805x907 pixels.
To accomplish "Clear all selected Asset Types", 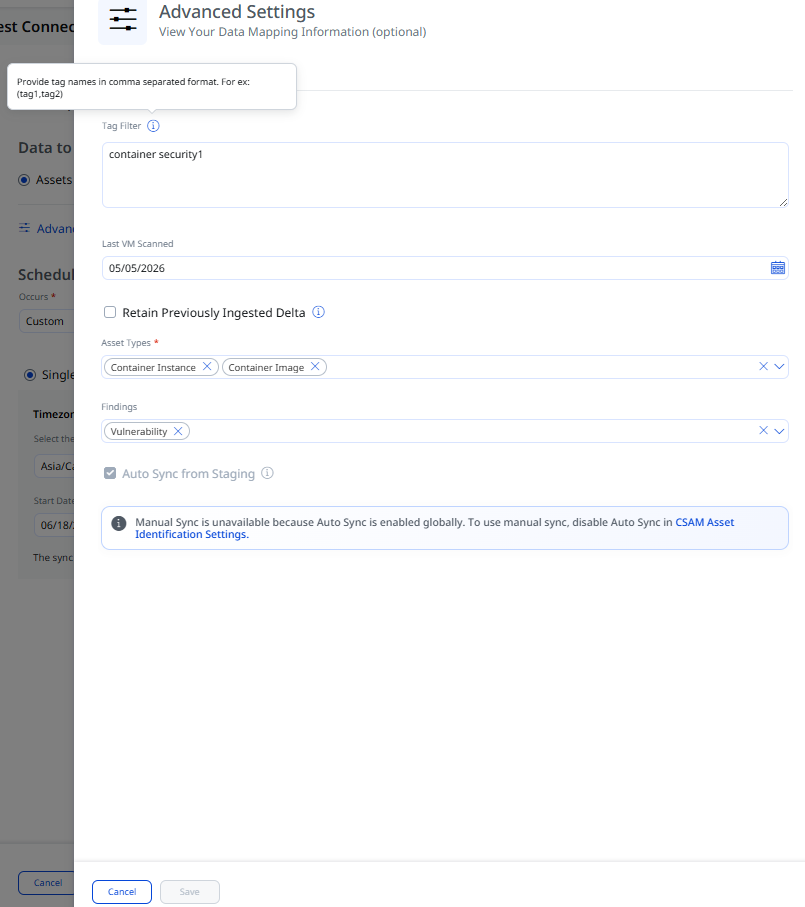I will 763,367.
